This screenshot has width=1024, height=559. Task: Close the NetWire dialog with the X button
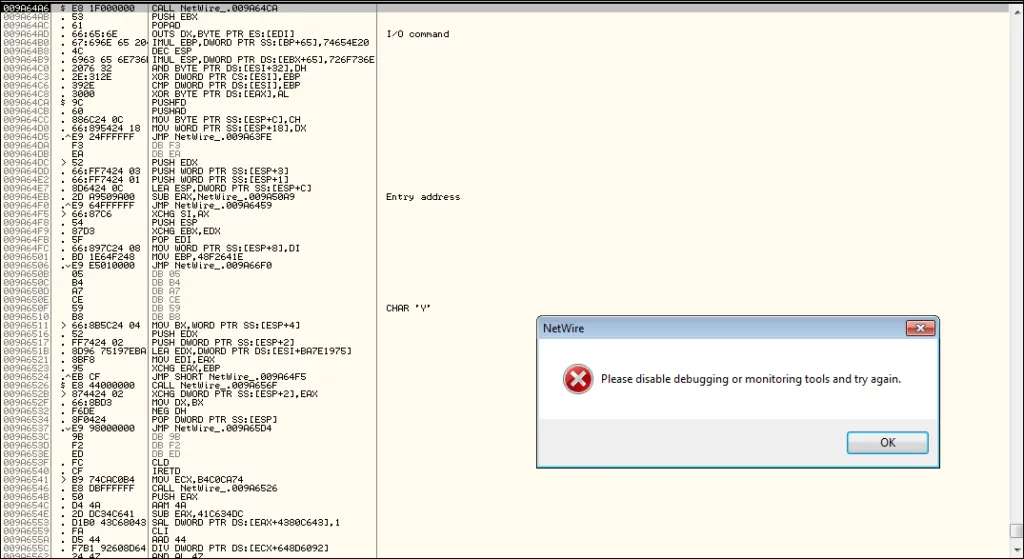[920, 328]
